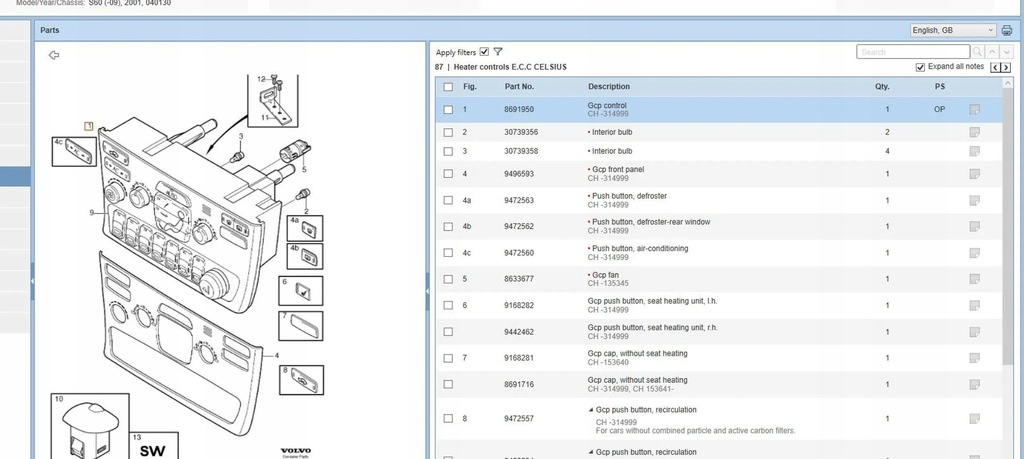Check the box for part 30739356
1024x459 pixels.
448,133
